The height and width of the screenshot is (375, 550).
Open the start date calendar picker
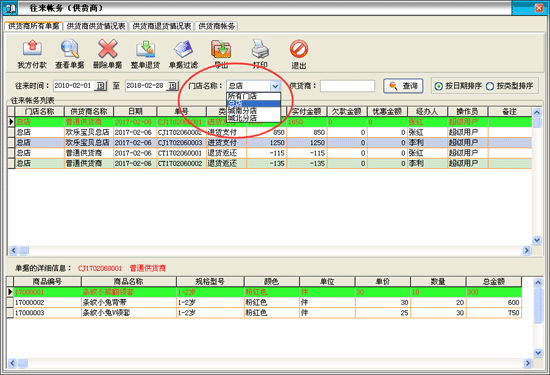[101, 86]
